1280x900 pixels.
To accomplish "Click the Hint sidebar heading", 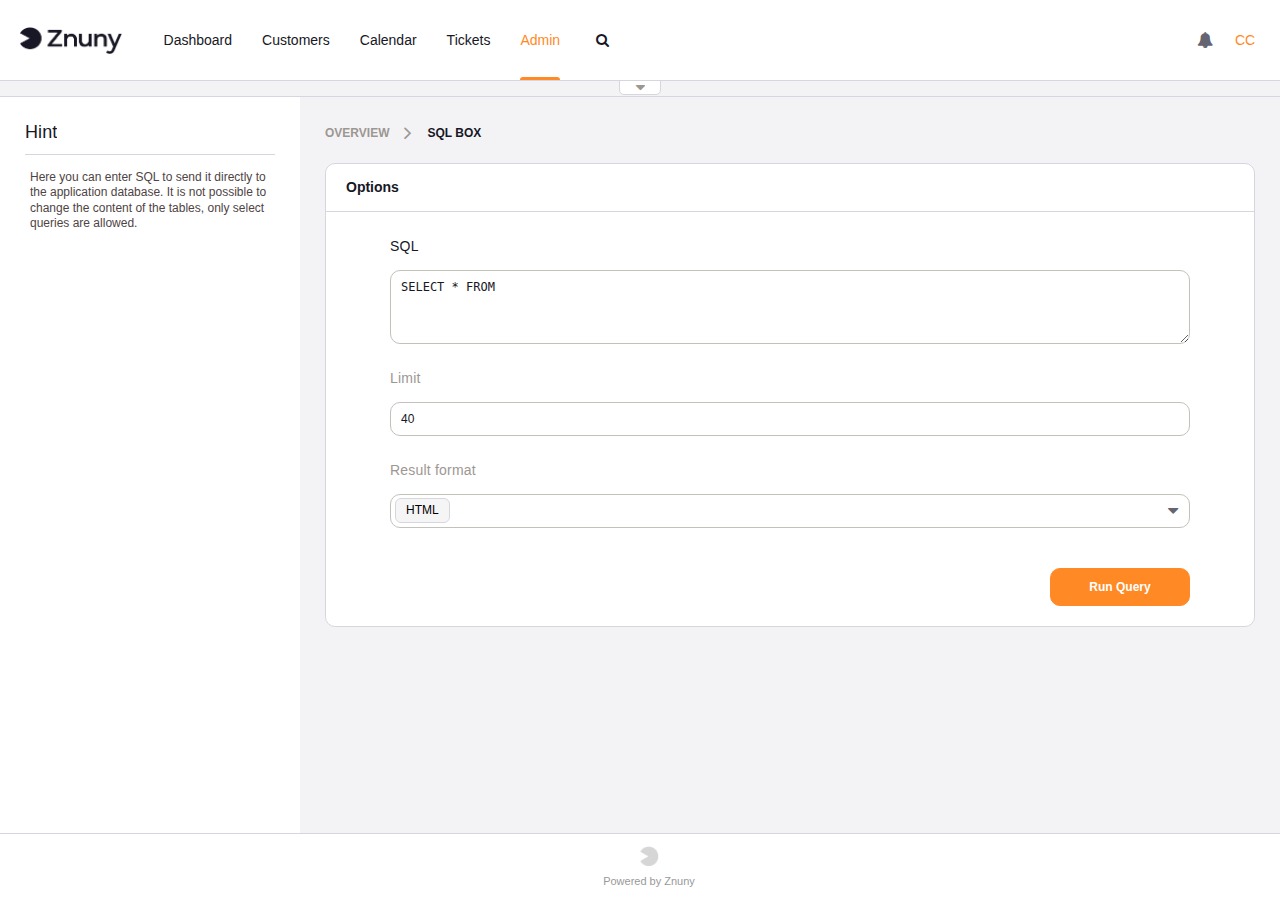I will click(x=41, y=132).
